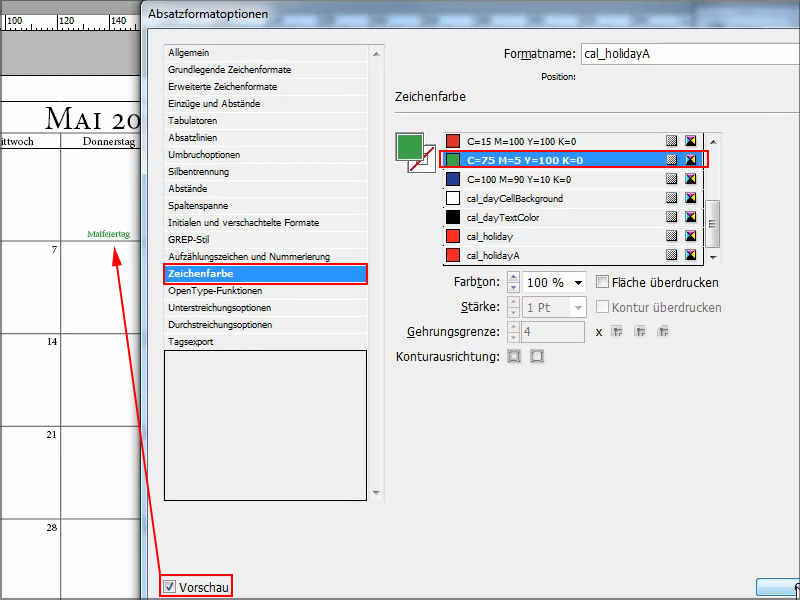800x600 pixels.
Task: Click process color icon of cal_holiday row
Action: (671, 235)
